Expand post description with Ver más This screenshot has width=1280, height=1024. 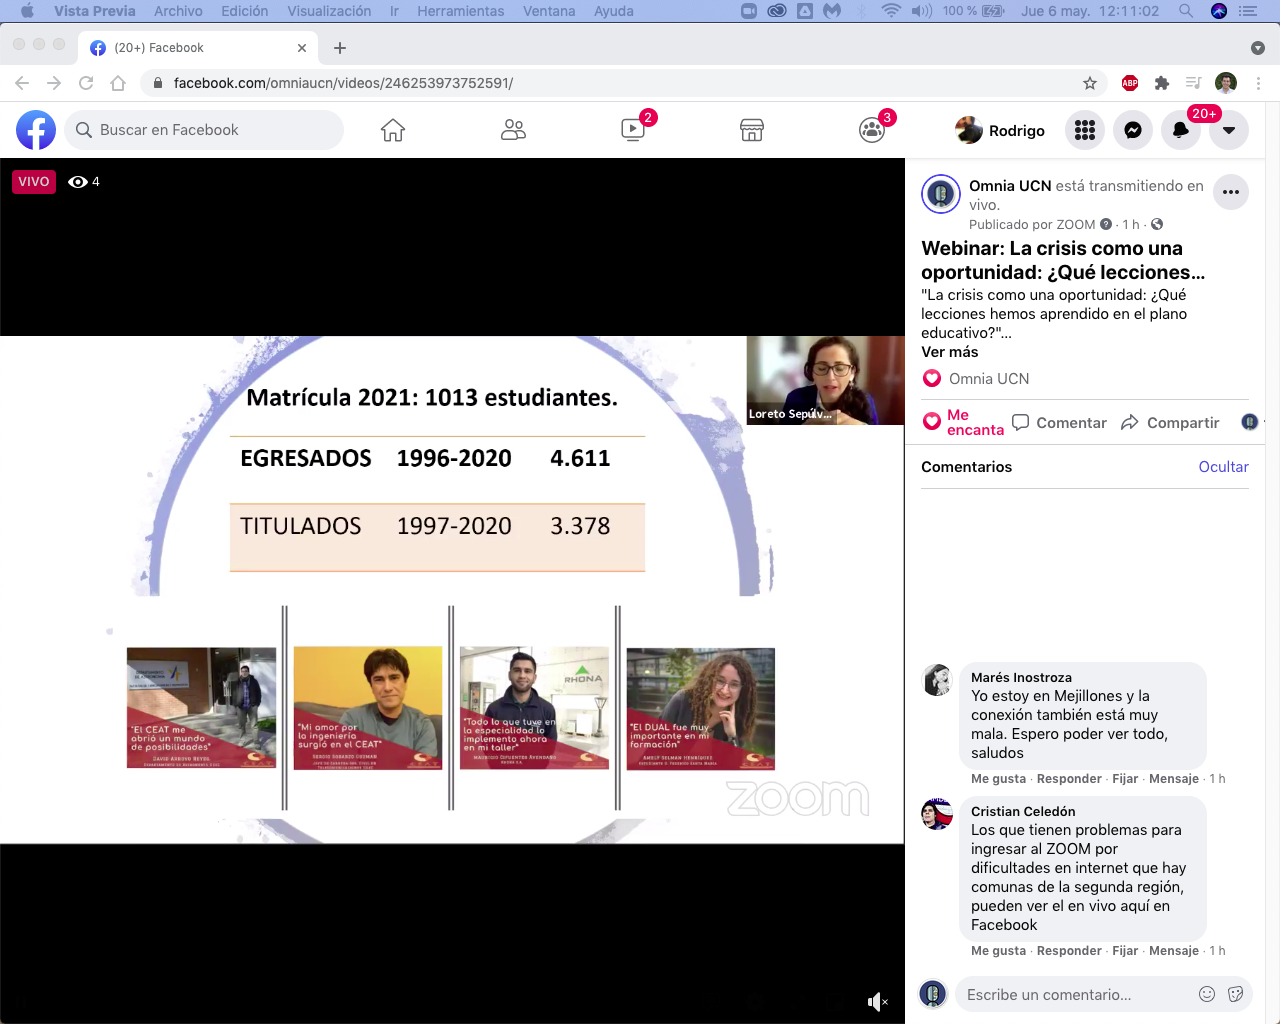coord(949,352)
